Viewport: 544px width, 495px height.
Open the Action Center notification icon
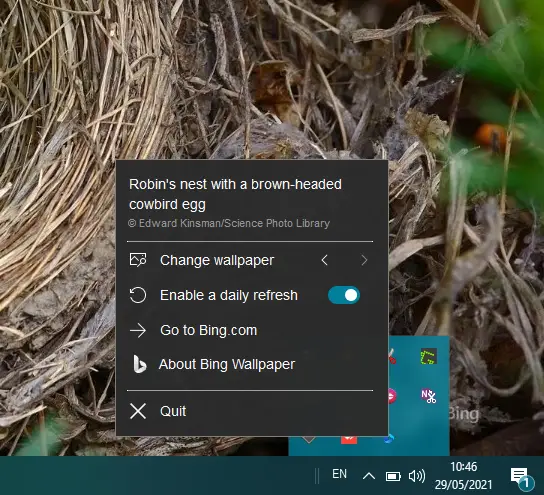[521, 477]
